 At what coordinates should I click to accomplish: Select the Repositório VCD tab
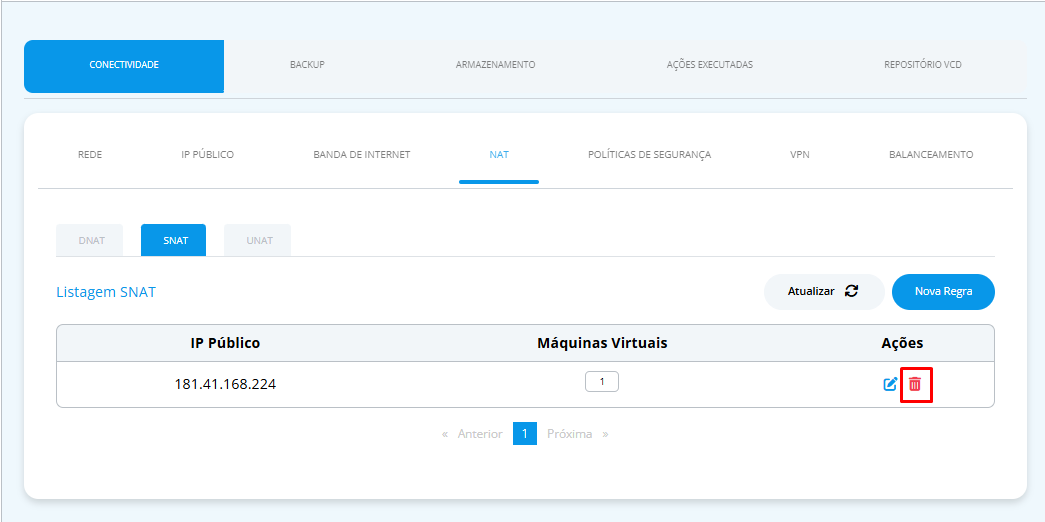pos(922,65)
